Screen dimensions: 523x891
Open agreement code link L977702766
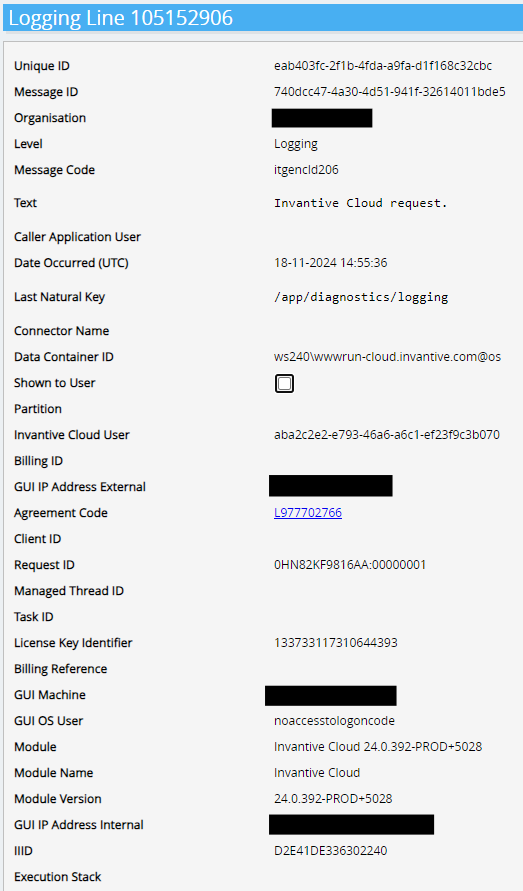tap(308, 513)
